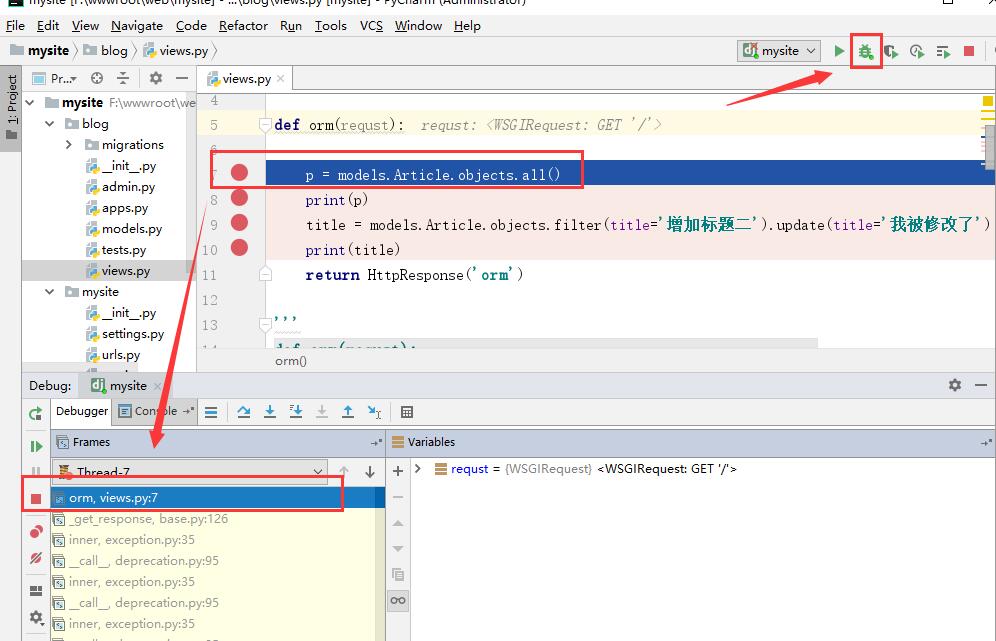Click Run to Cursor icon
Screen dimensions: 996x641
[x=374, y=412]
